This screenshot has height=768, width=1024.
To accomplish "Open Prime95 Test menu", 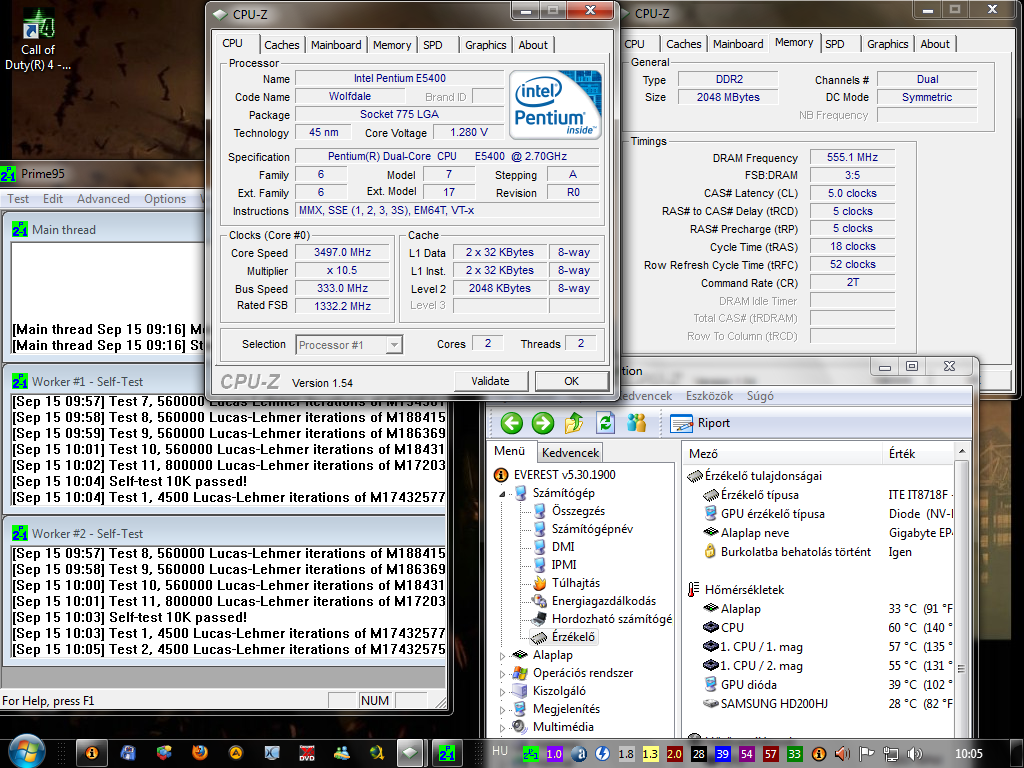I will (18, 199).
